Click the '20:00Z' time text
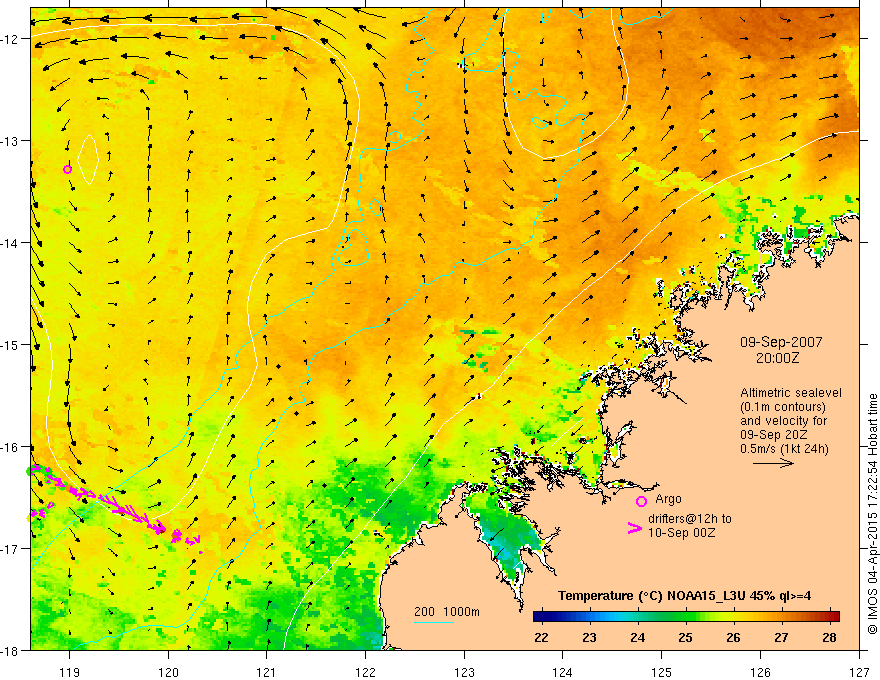This screenshot has height=680, width=880. [777, 358]
